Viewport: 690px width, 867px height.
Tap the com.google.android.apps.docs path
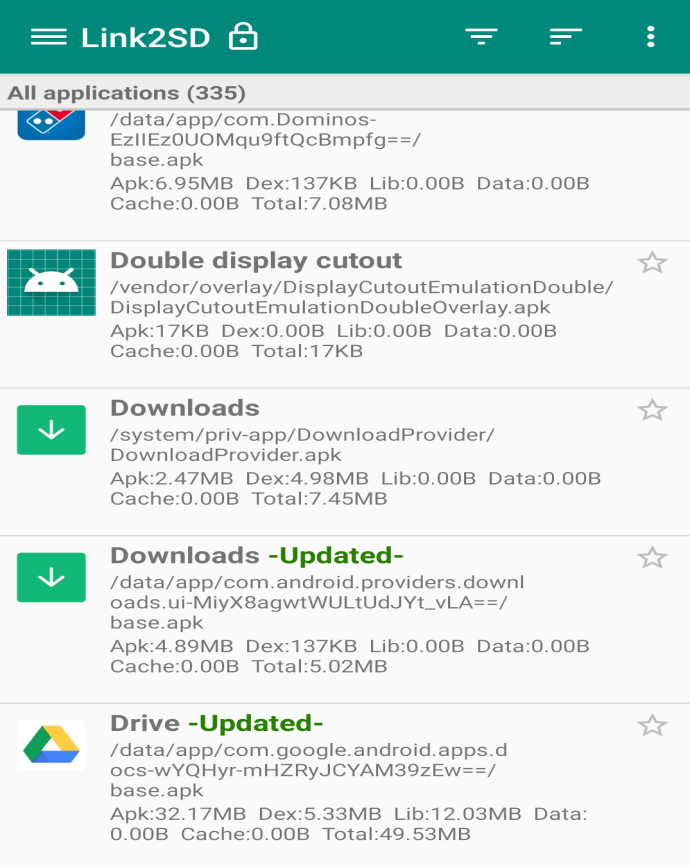(309, 770)
